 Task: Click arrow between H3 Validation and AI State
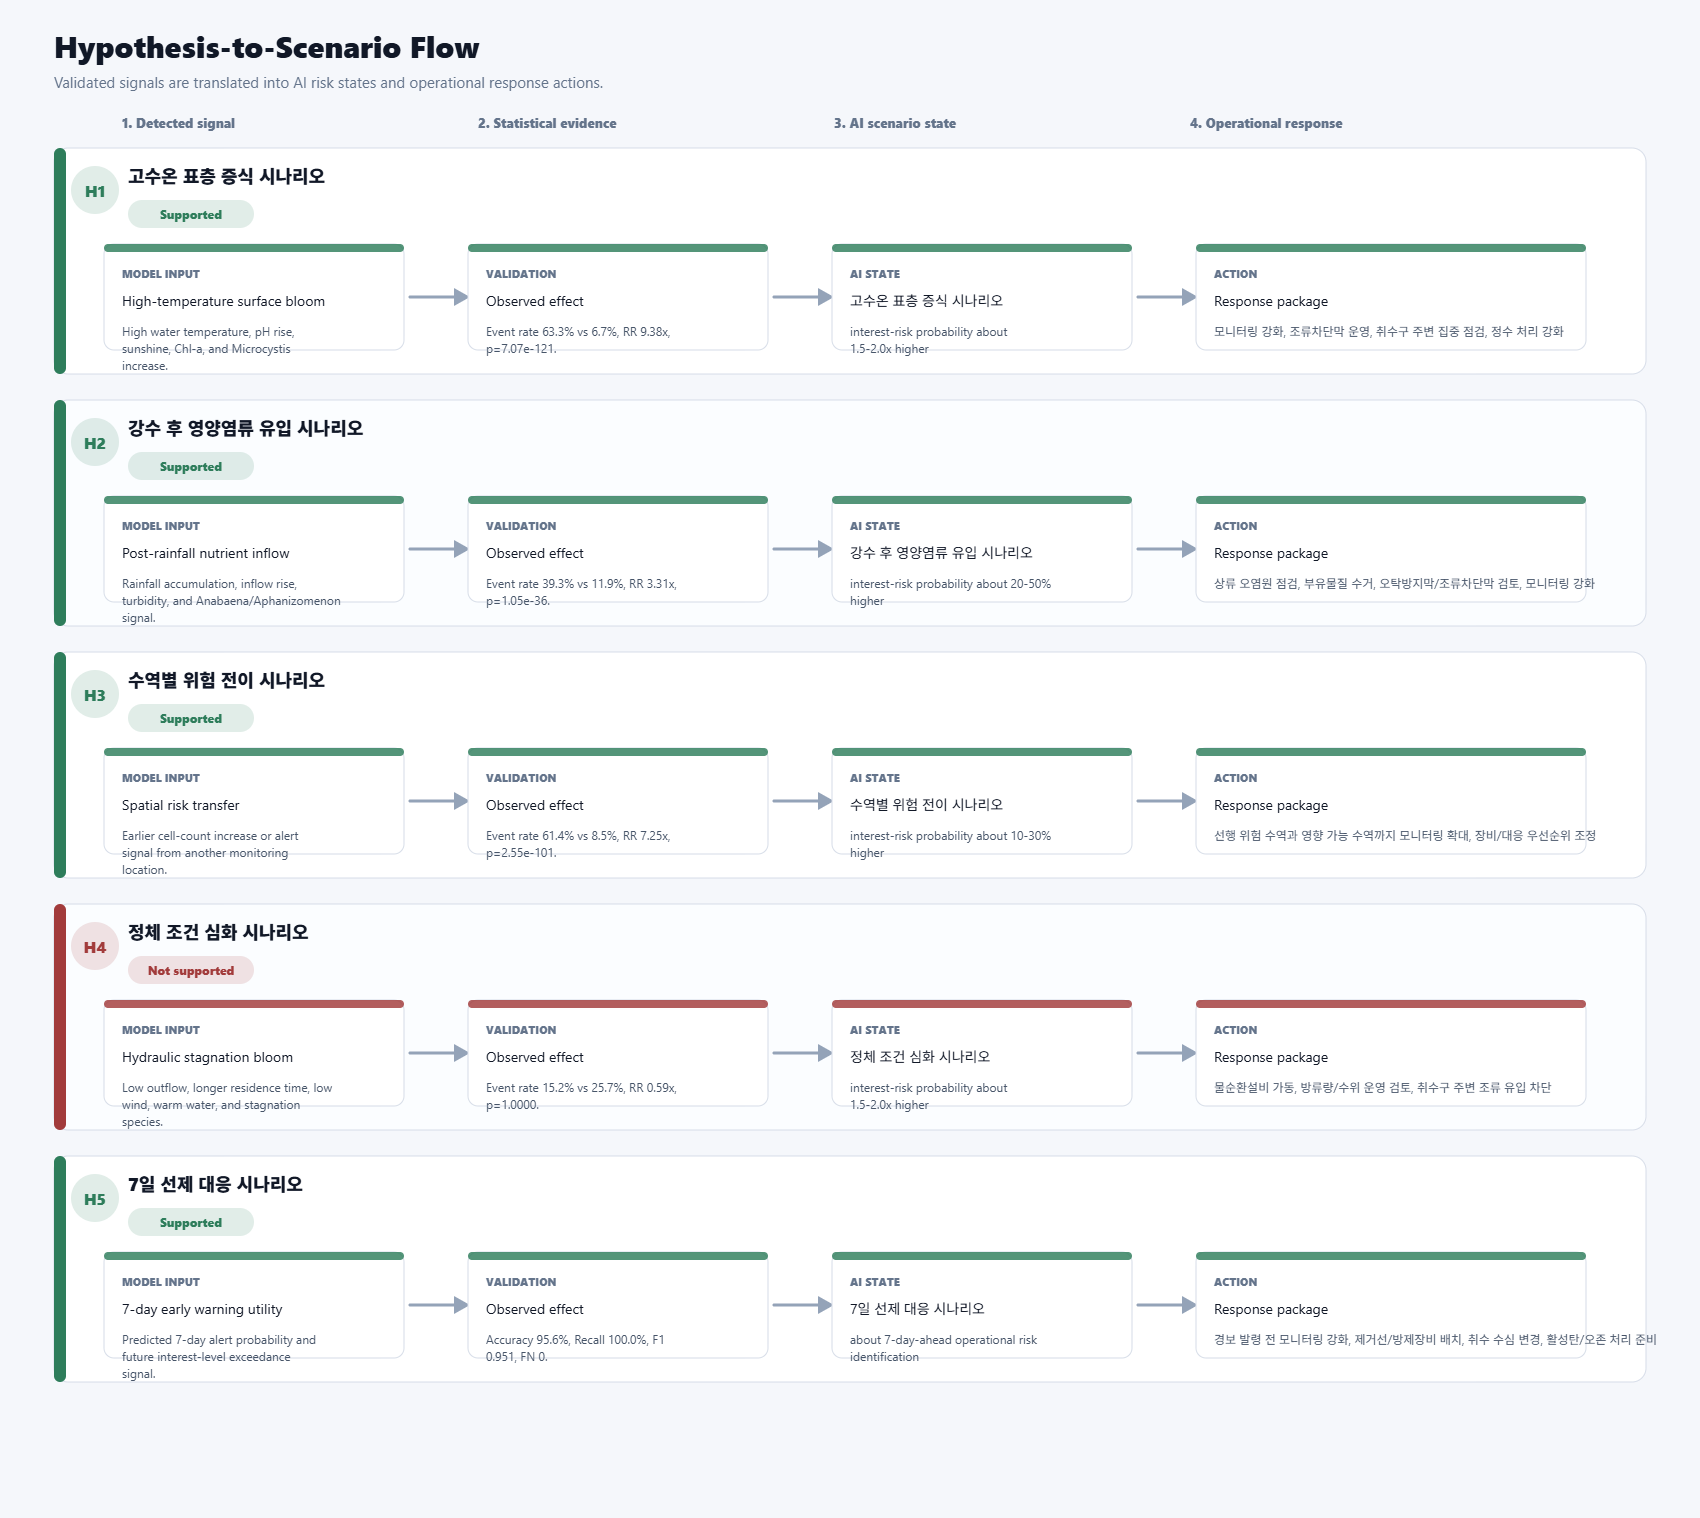(x=802, y=801)
